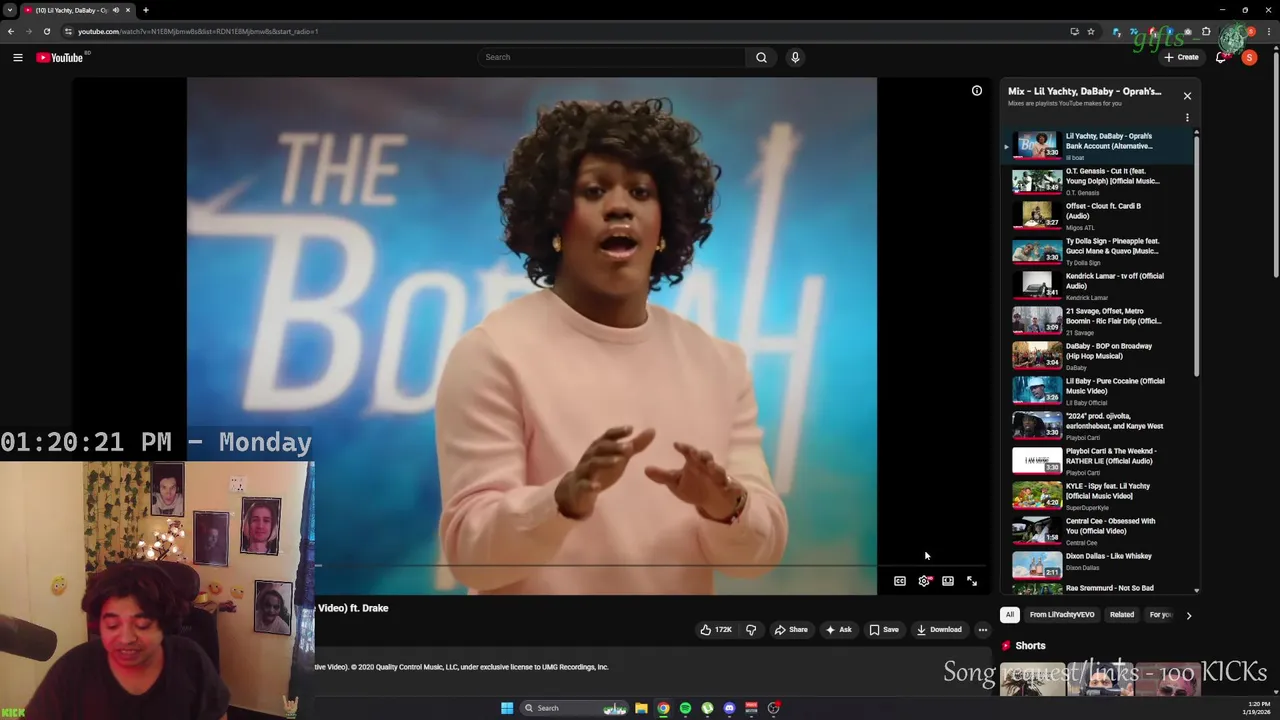Play Playboi Carti RATHER LIE video

click(1099, 461)
